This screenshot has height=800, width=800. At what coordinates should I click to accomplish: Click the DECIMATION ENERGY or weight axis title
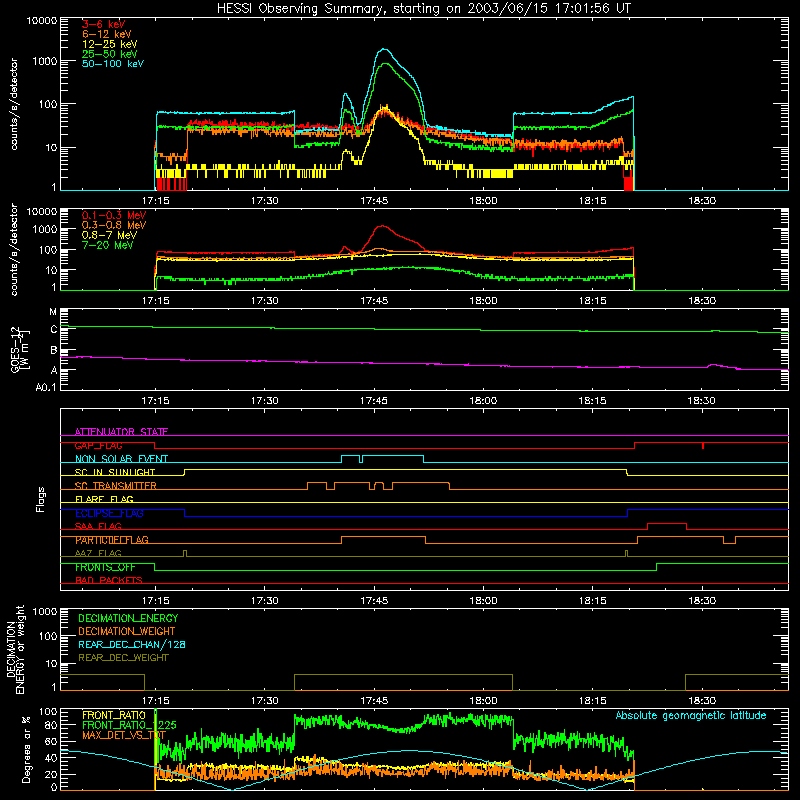[15, 649]
